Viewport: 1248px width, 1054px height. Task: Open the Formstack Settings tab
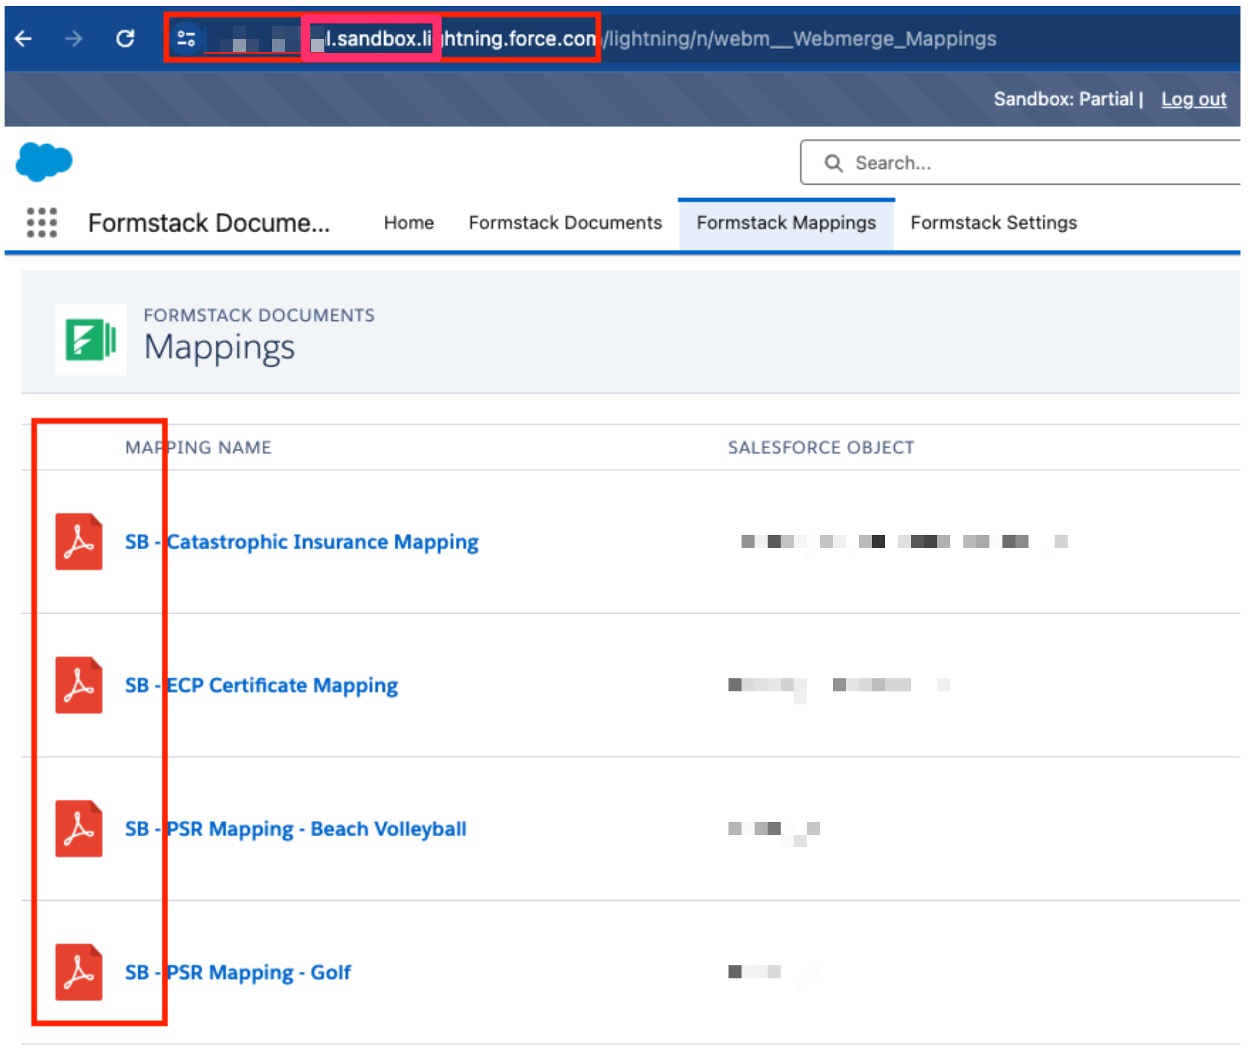point(993,223)
